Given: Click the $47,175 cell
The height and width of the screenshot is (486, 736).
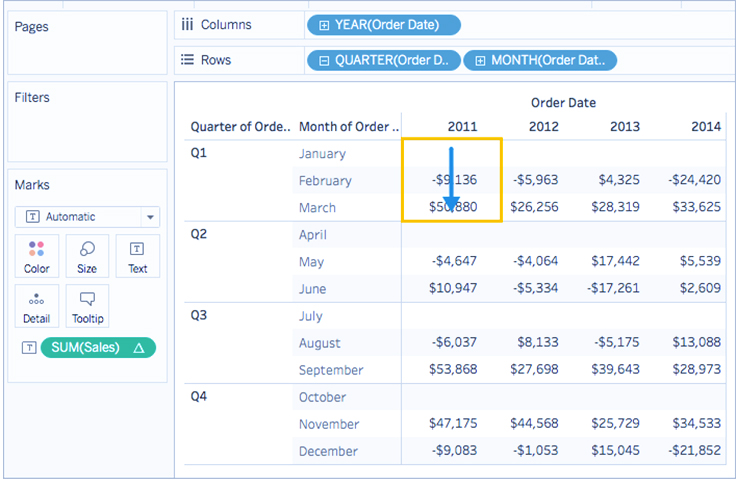Looking at the screenshot, I should (x=453, y=424).
